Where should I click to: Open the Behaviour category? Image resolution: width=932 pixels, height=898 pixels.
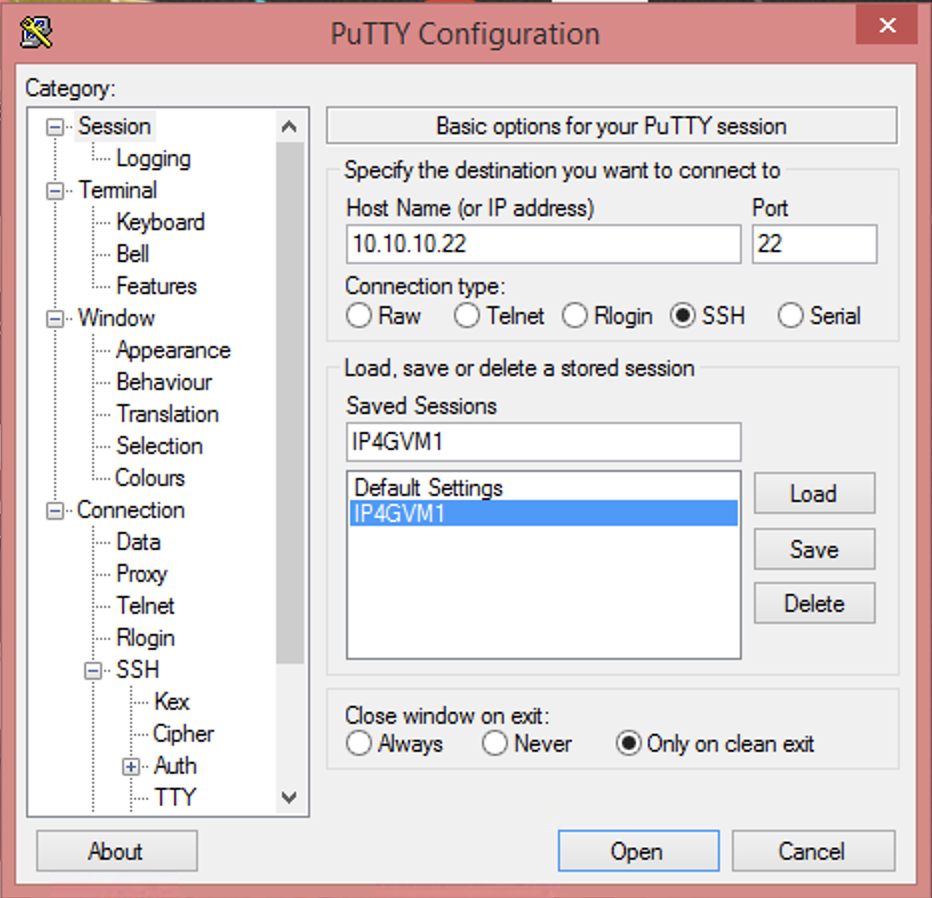[164, 382]
